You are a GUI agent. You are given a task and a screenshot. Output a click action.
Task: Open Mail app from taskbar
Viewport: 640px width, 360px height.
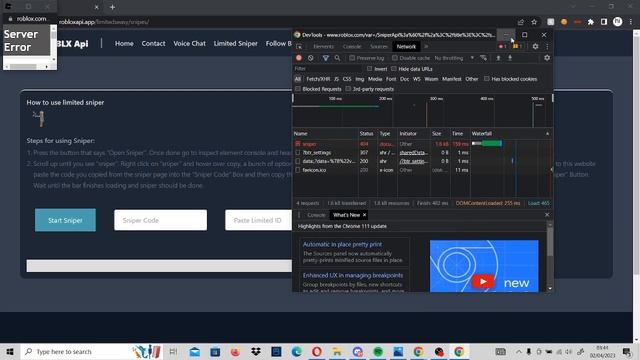pos(195,351)
